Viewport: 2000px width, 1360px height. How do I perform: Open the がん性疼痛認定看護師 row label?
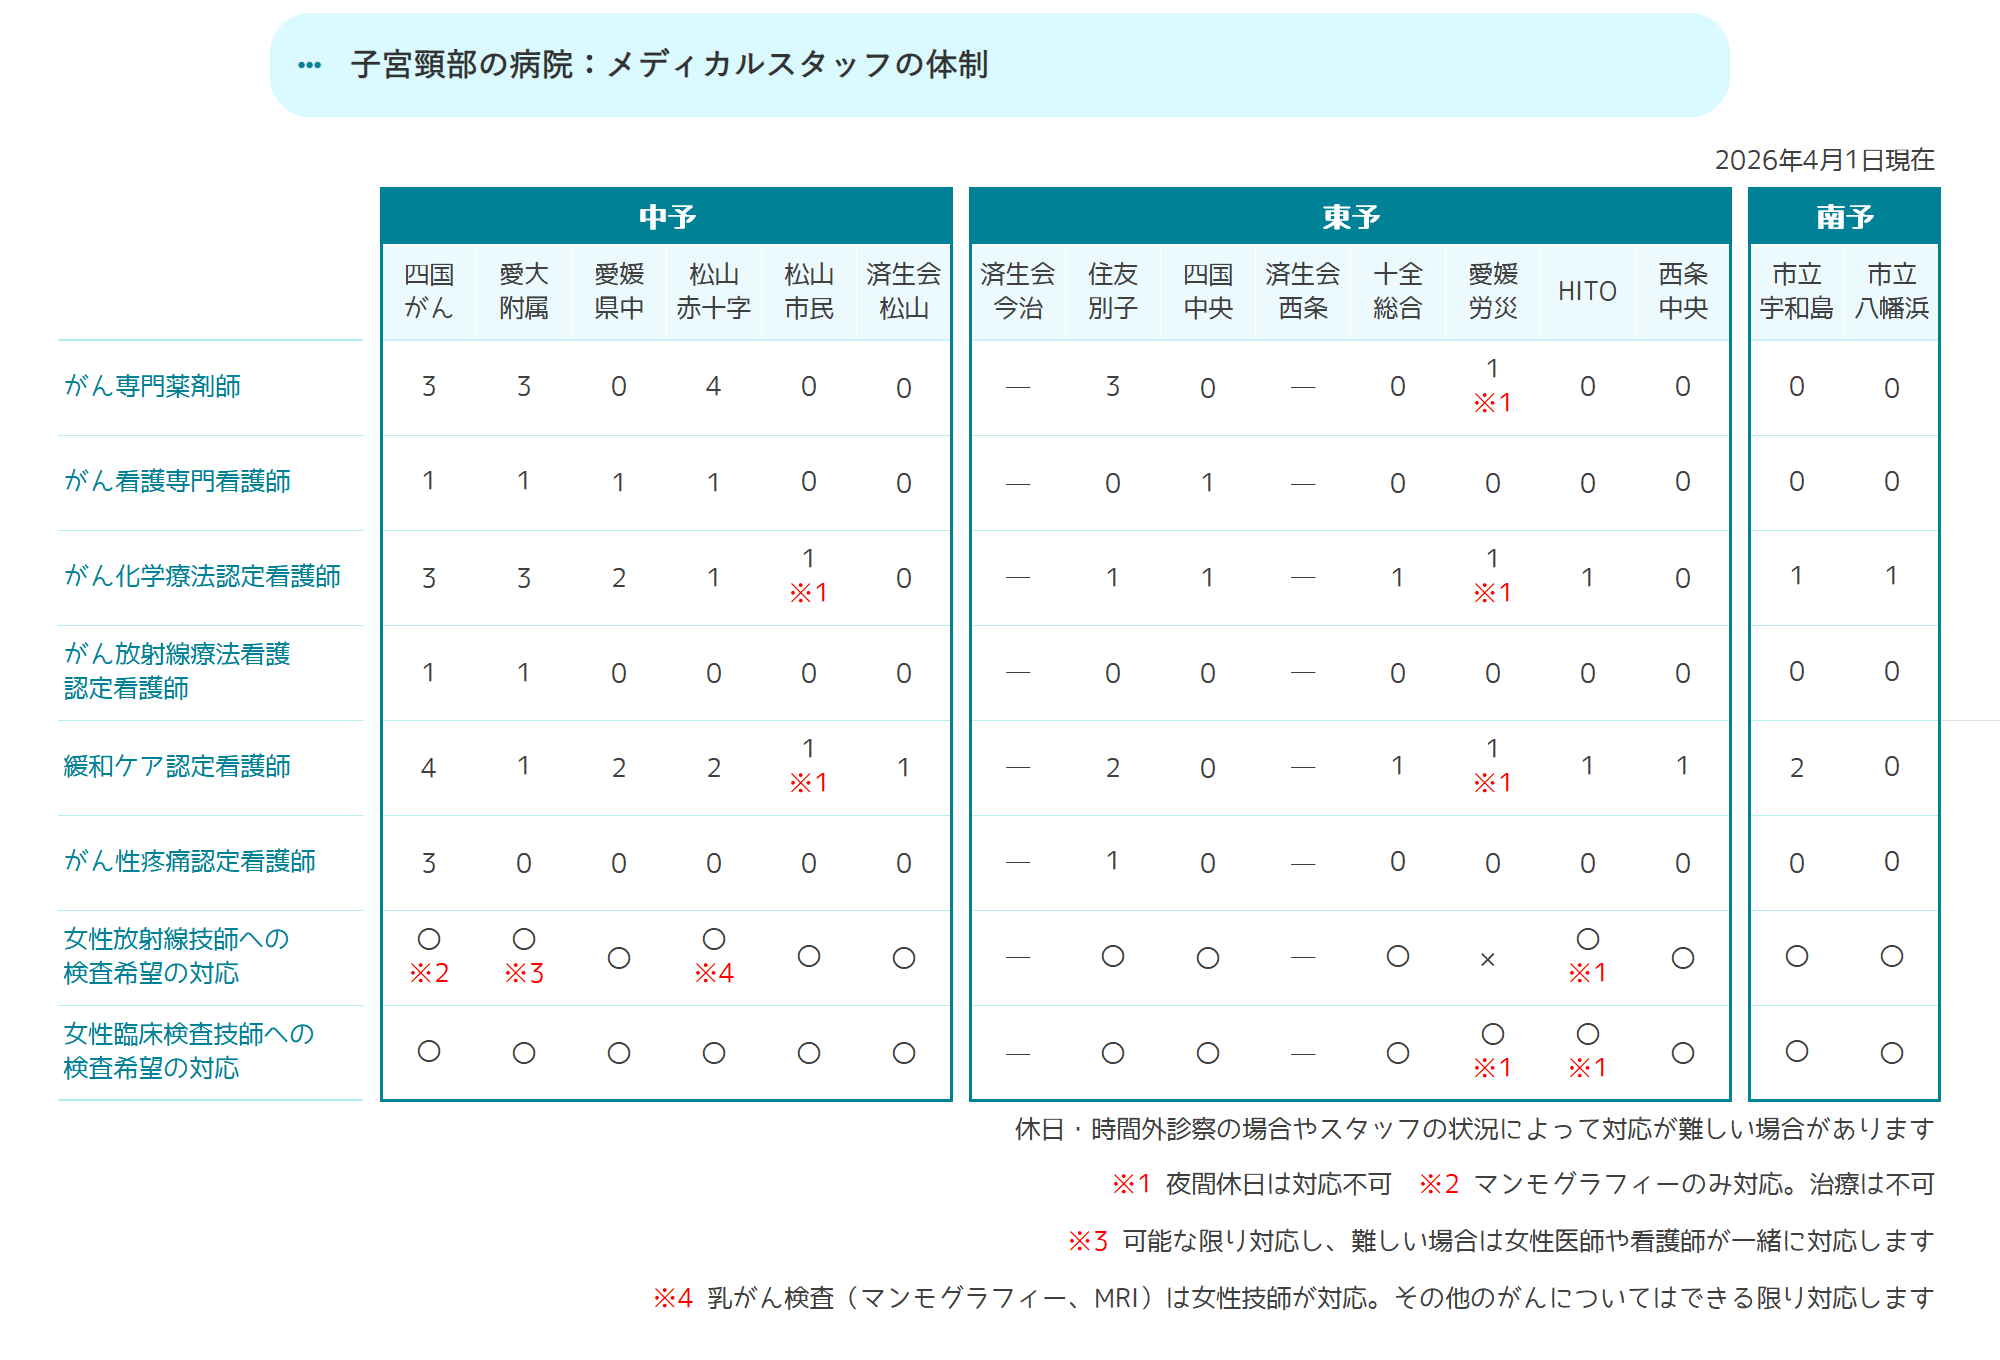pyautogui.click(x=190, y=861)
